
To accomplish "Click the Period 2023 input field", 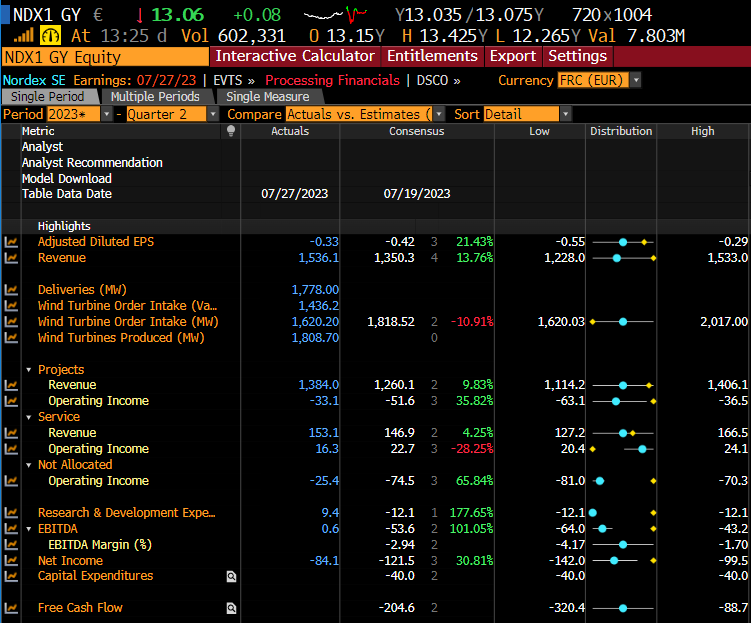I will tap(73, 114).
